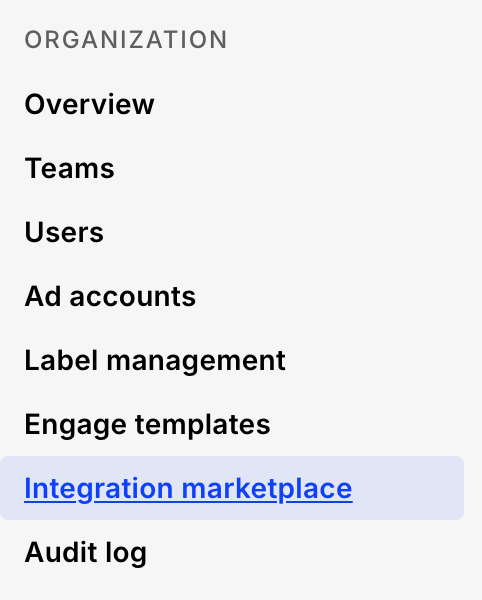Open the Overview page
The width and height of the screenshot is (482, 600).
[89, 104]
